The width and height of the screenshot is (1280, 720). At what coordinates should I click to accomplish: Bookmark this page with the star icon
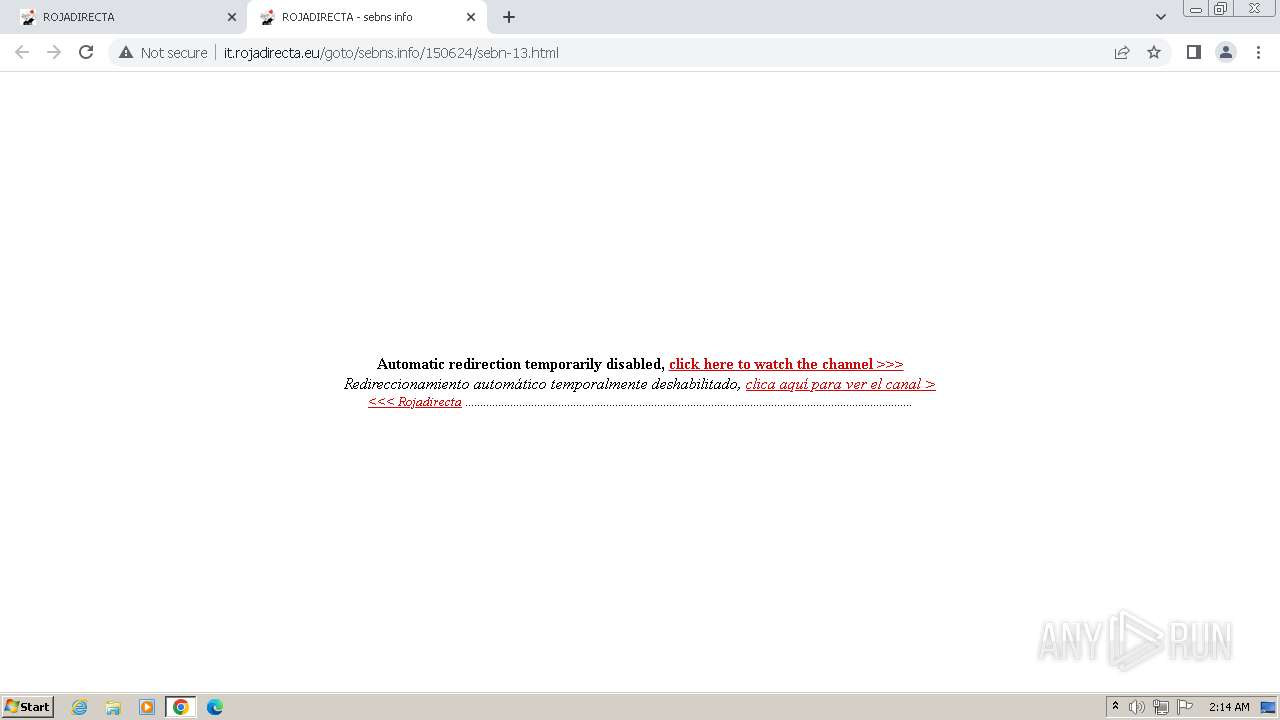click(x=1154, y=52)
